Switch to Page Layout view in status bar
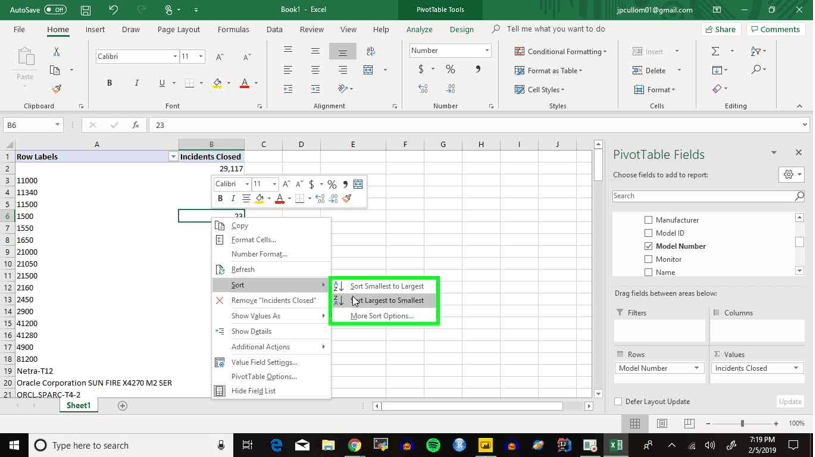Viewport: 815px width, 457px height. (662, 424)
